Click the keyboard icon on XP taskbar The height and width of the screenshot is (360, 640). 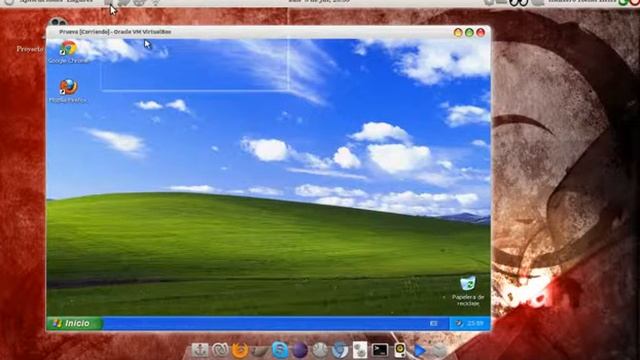[433, 323]
